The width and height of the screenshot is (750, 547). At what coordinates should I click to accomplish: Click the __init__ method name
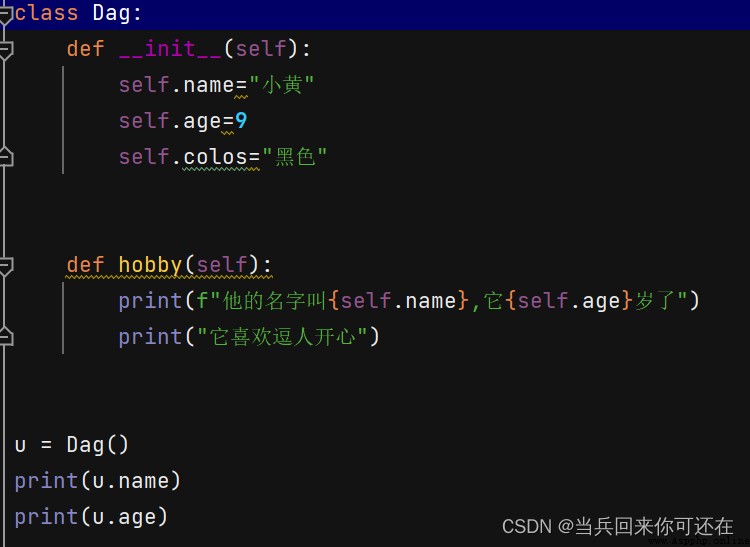point(170,49)
